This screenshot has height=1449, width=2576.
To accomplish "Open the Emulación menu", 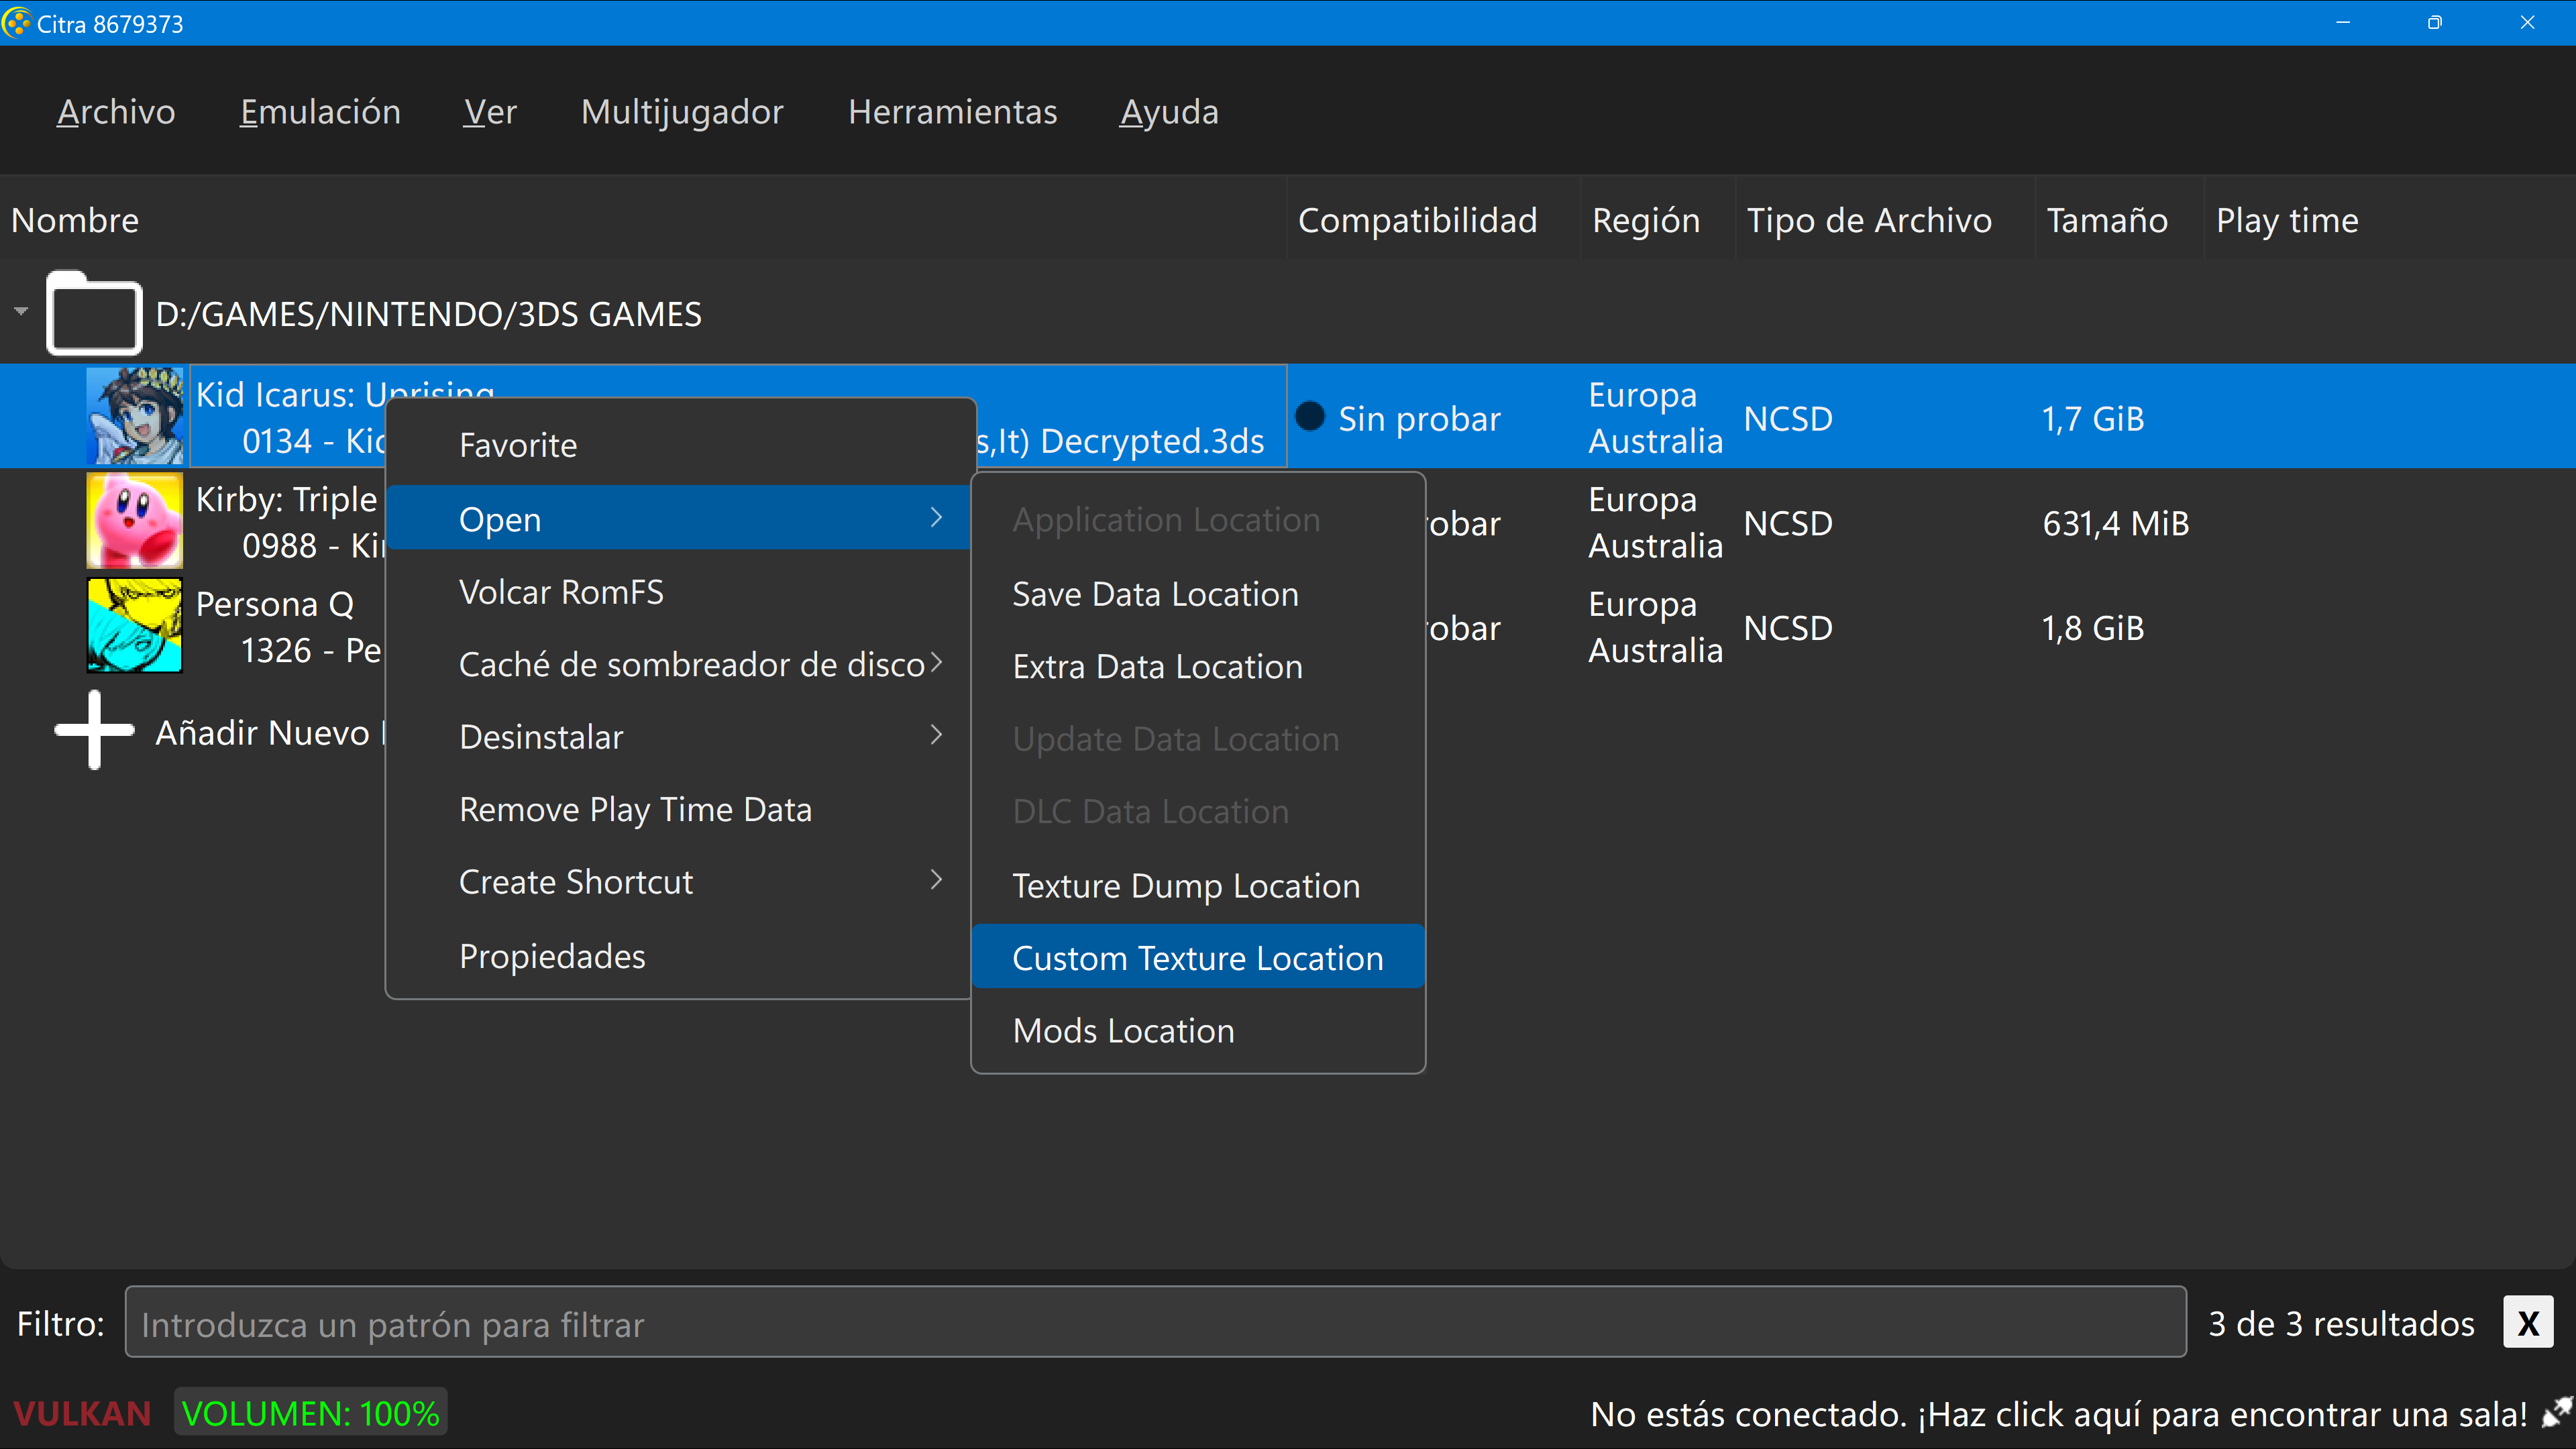I will tap(320, 112).
